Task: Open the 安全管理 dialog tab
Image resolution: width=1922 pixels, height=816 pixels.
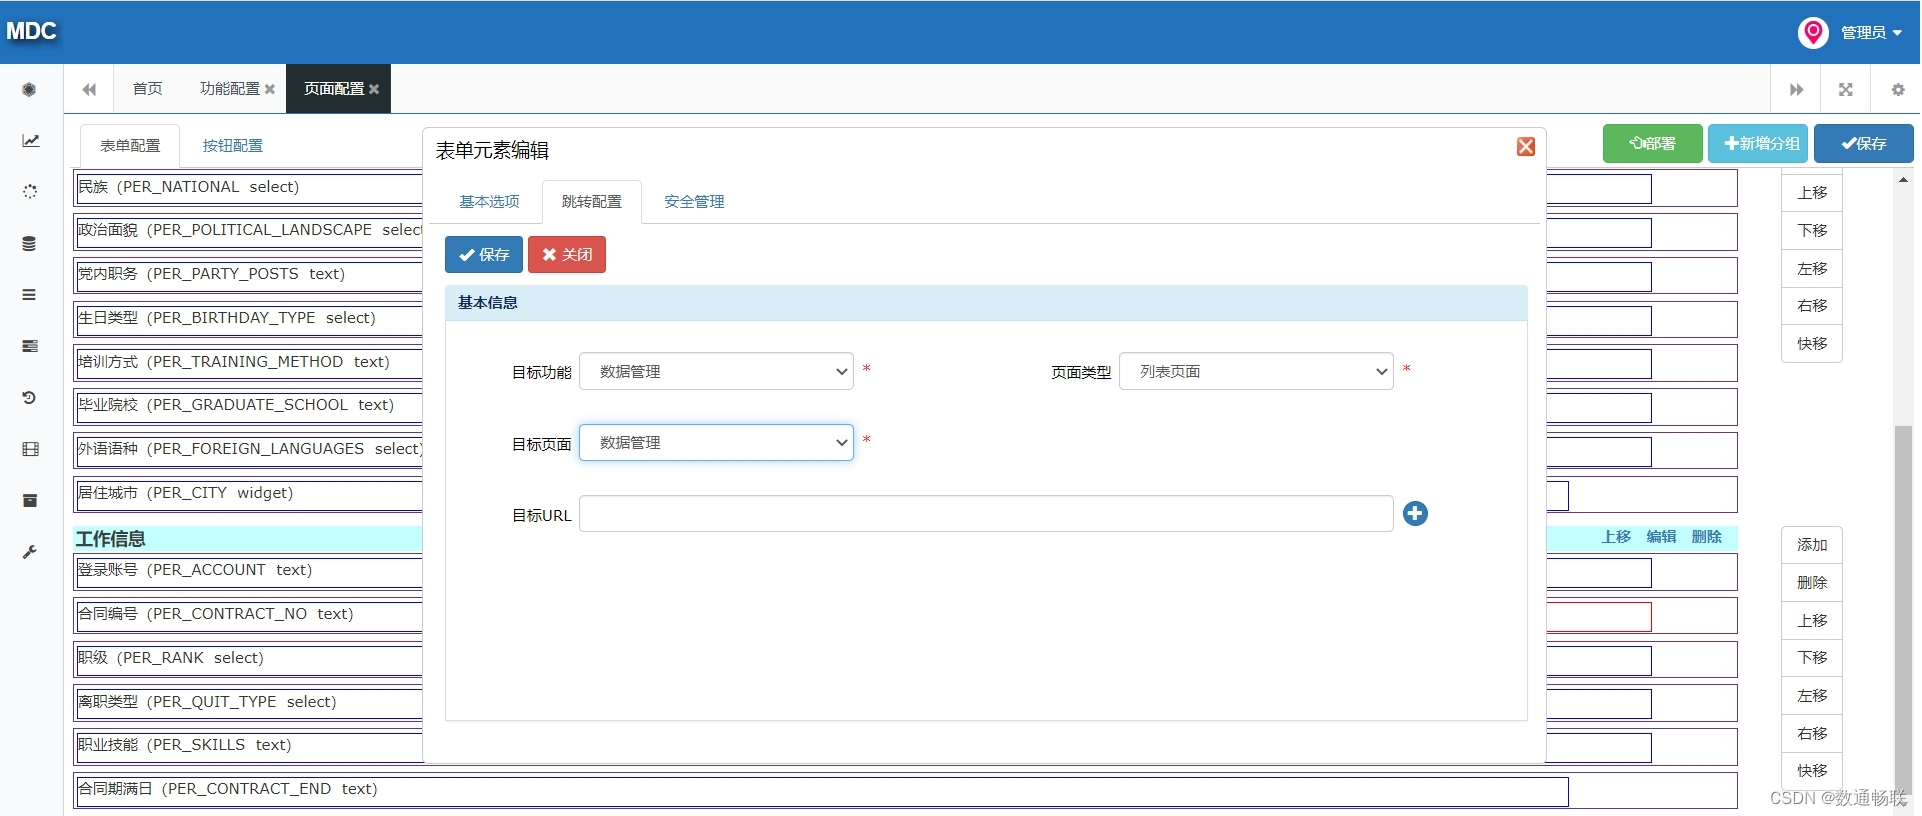Action: [694, 202]
